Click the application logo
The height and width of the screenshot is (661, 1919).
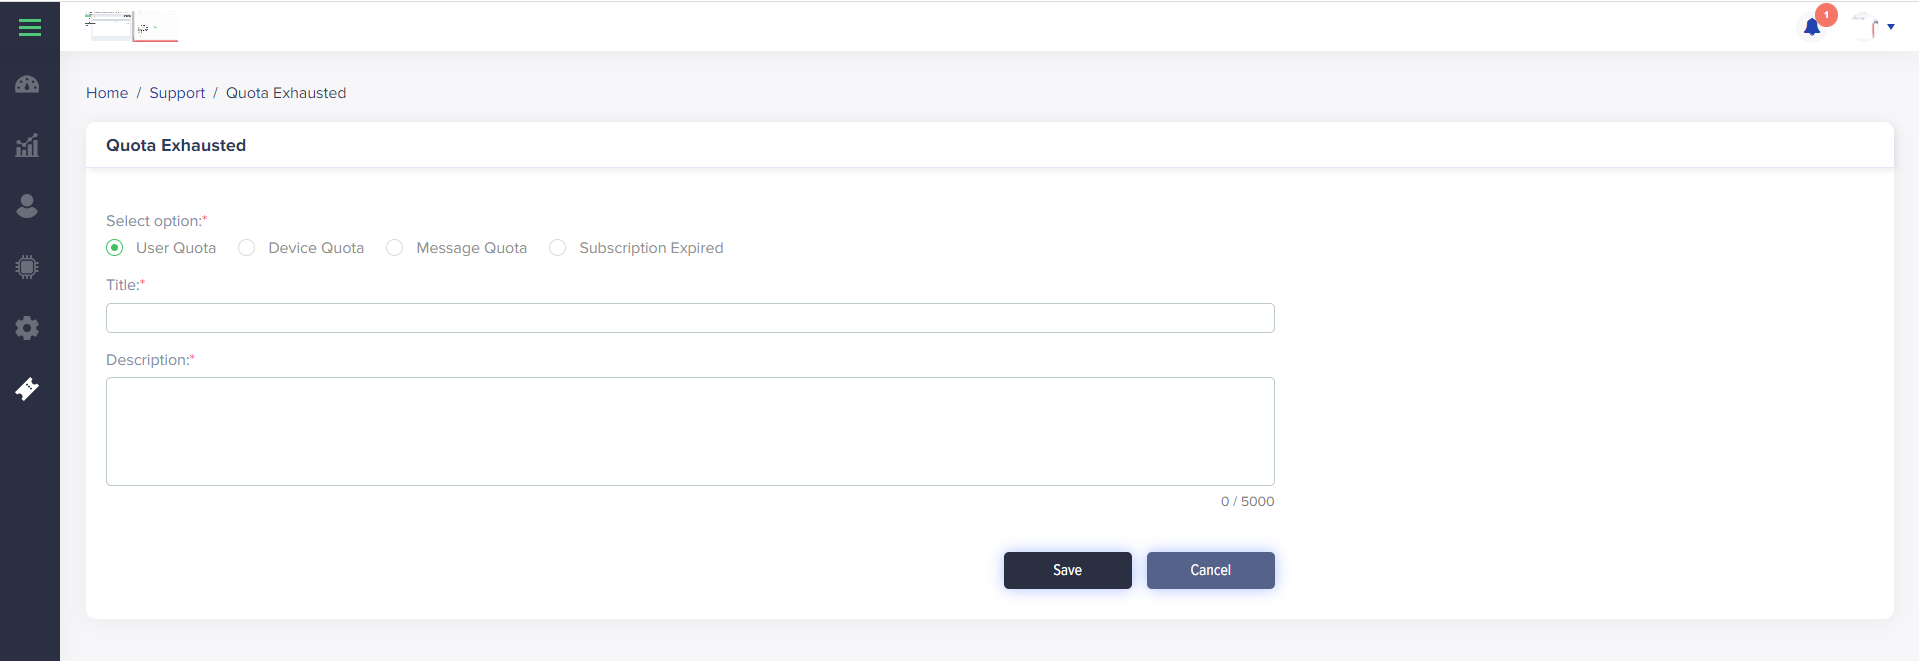tap(130, 26)
